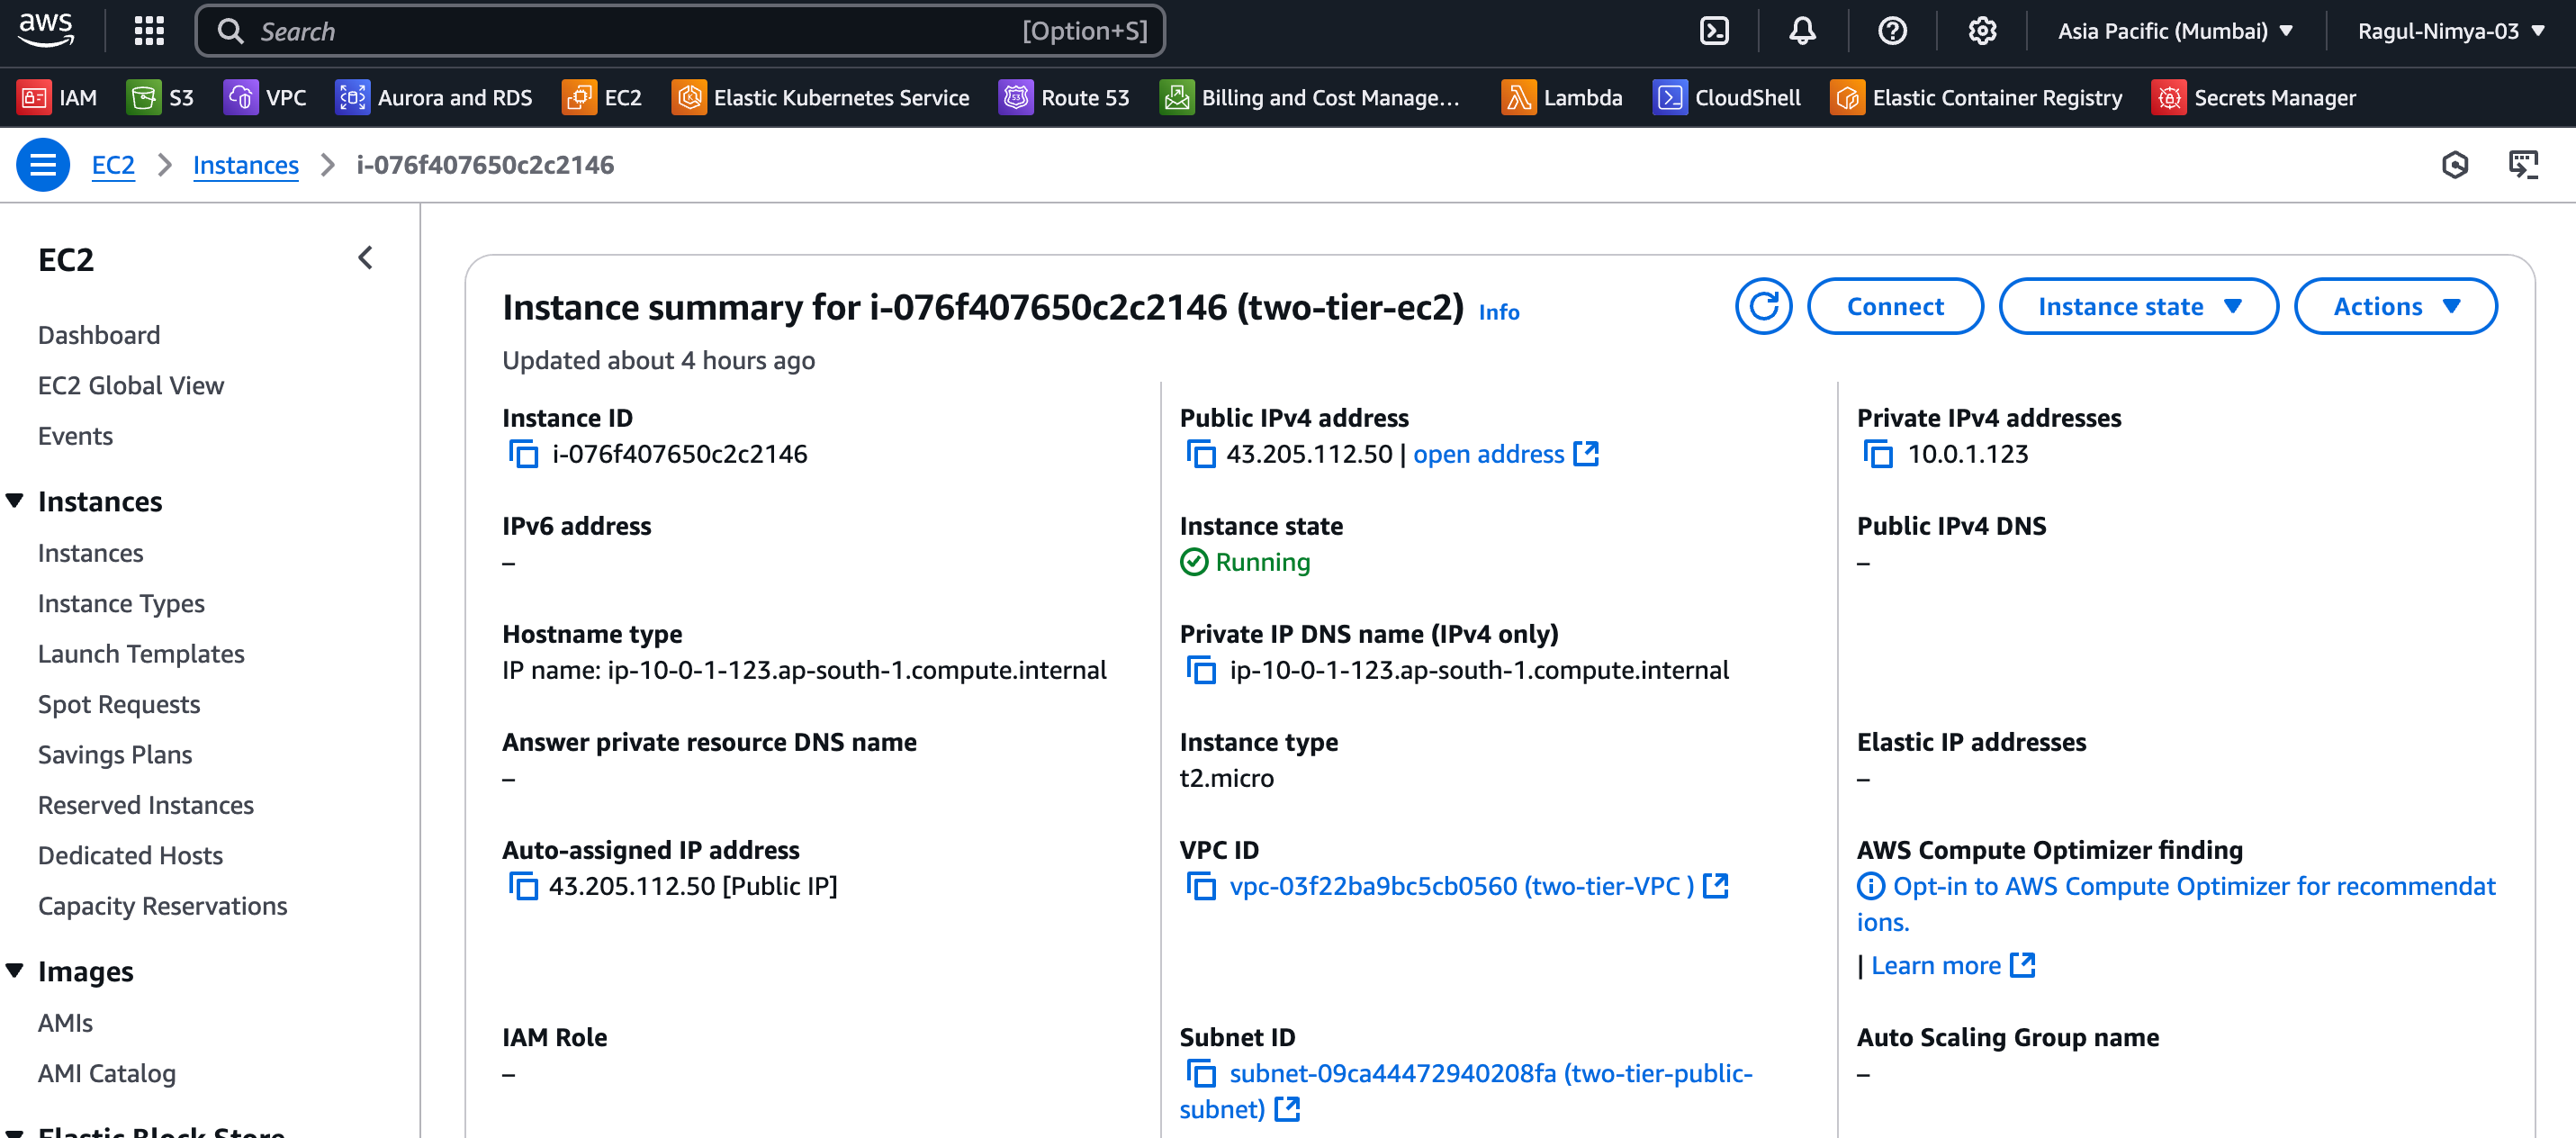Open CloudShell terminal icon in top bar
2576x1138 pixels.
coord(1714,31)
